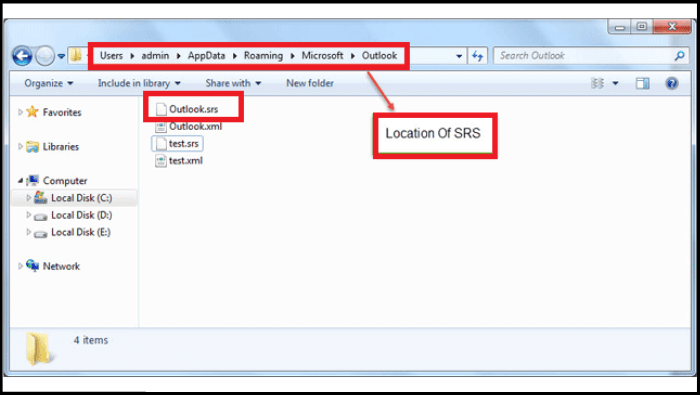Click the Local Disk (D:) drive icon
Screen dimensions: 700x395
tap(41, 216)
